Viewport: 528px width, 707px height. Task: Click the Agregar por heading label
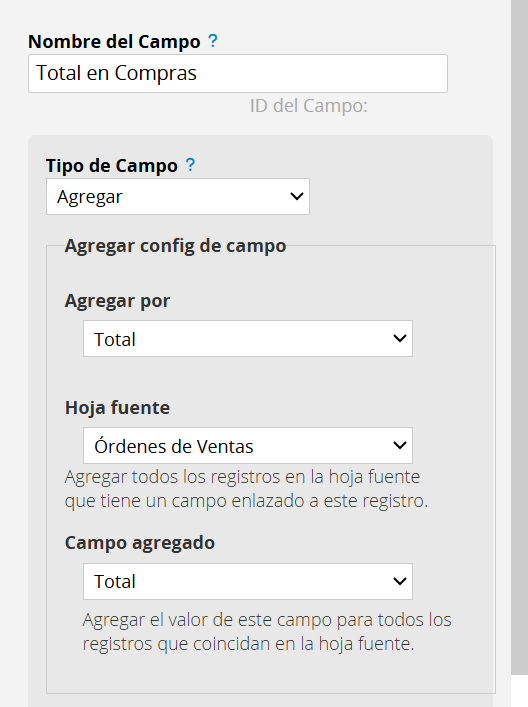[117, 301]
